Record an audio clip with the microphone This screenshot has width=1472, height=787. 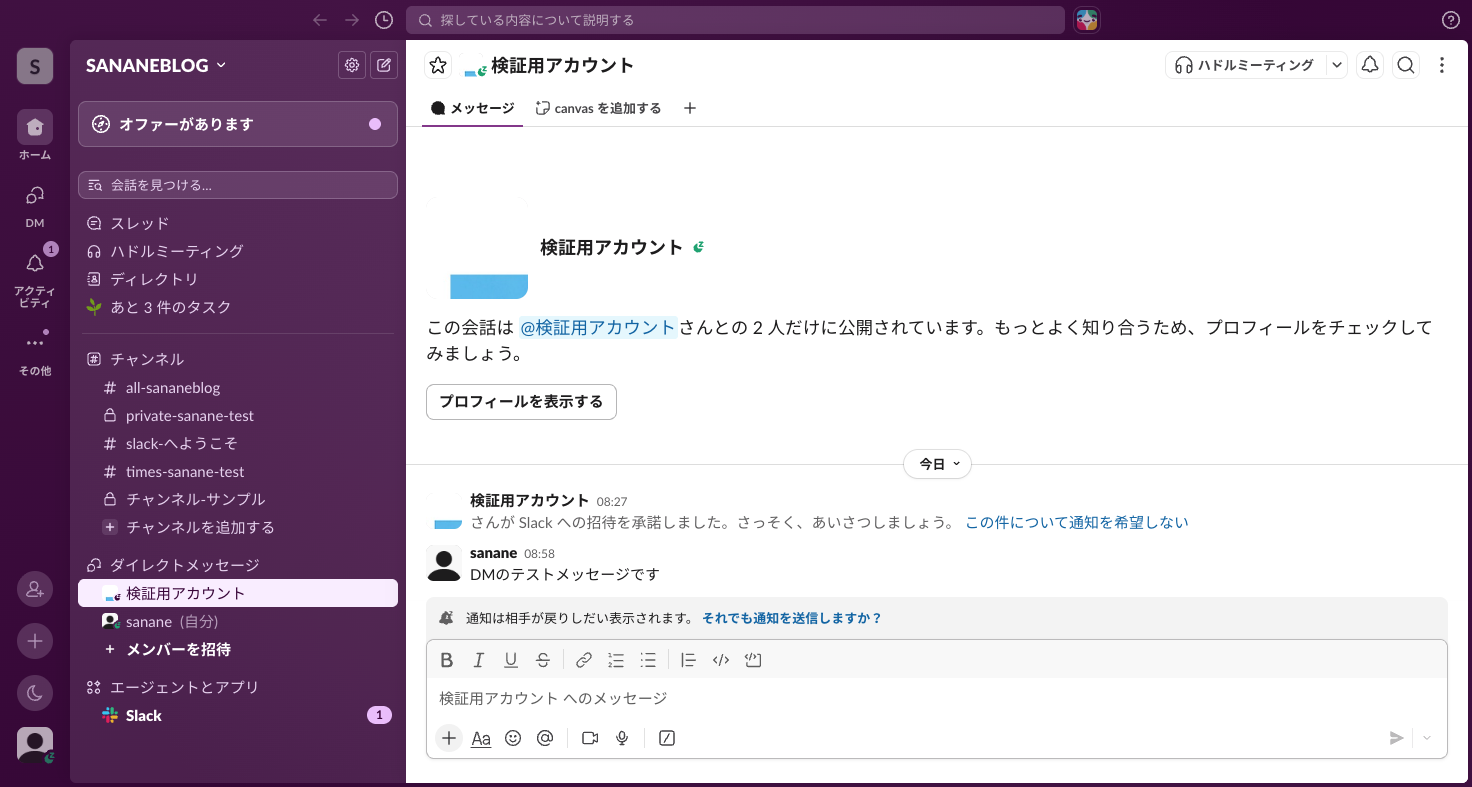click(x=622, y=738)
